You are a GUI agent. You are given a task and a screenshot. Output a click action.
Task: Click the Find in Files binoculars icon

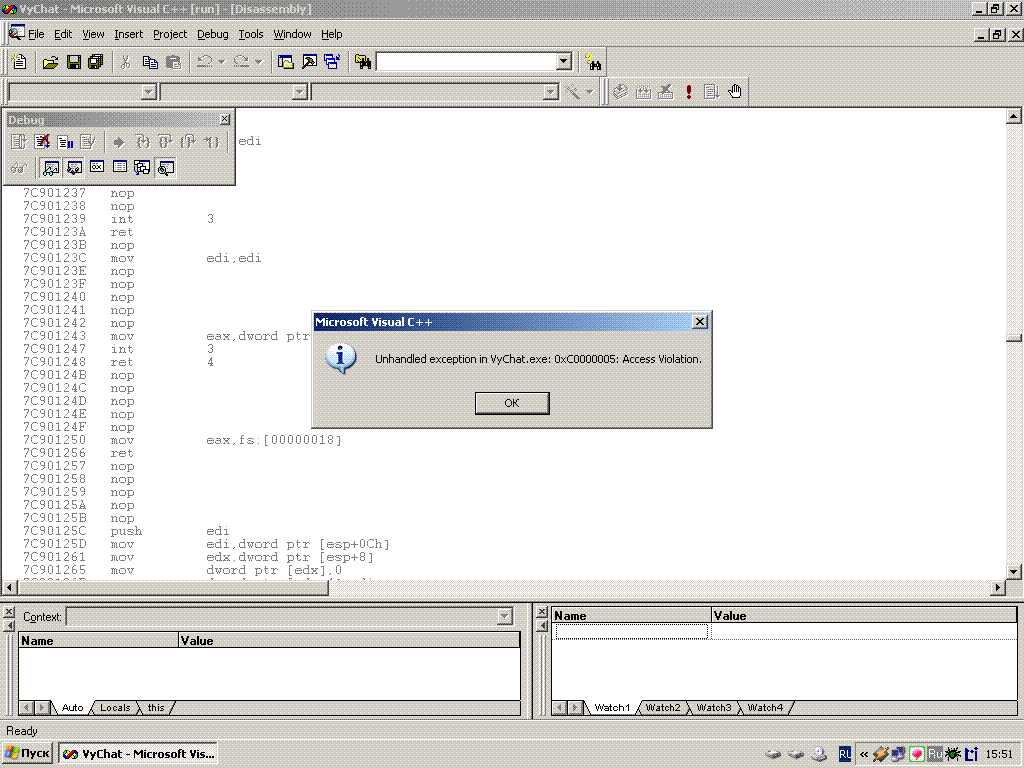tap(362, 62)
